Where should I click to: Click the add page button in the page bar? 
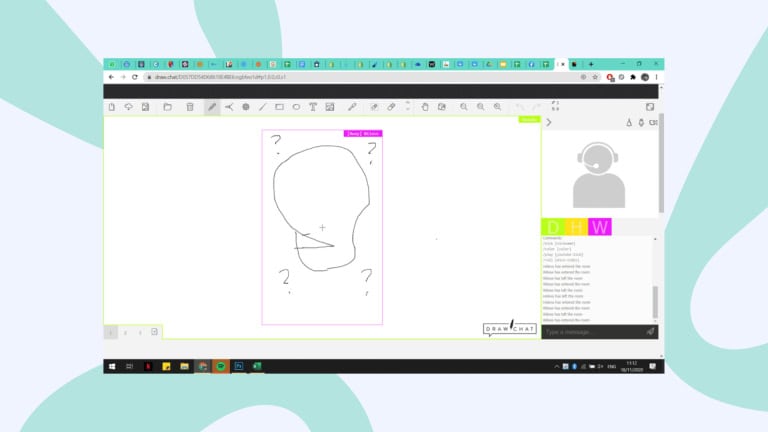click(x=154, y=332)
